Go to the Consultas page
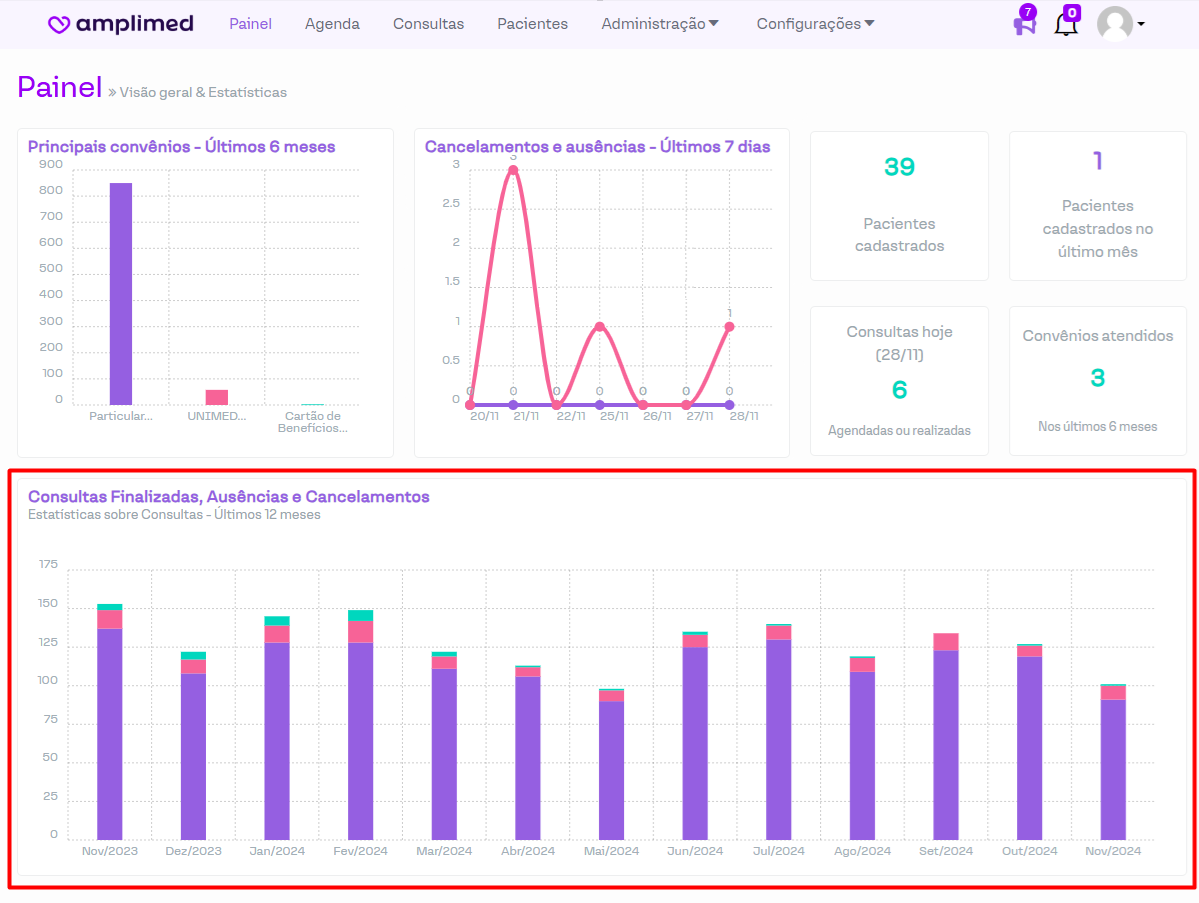This screenshot has height=903, width=1199. [x=428, y=24]
